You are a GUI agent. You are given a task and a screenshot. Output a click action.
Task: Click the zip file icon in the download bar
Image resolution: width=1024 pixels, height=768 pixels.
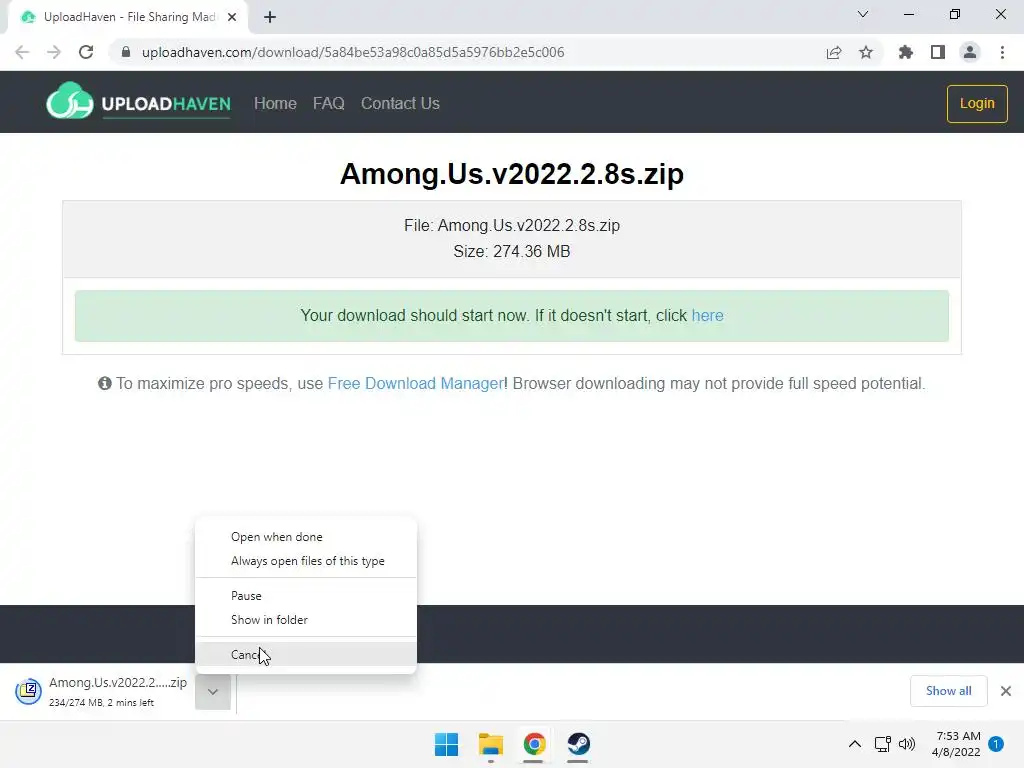[x=29, y=691]
